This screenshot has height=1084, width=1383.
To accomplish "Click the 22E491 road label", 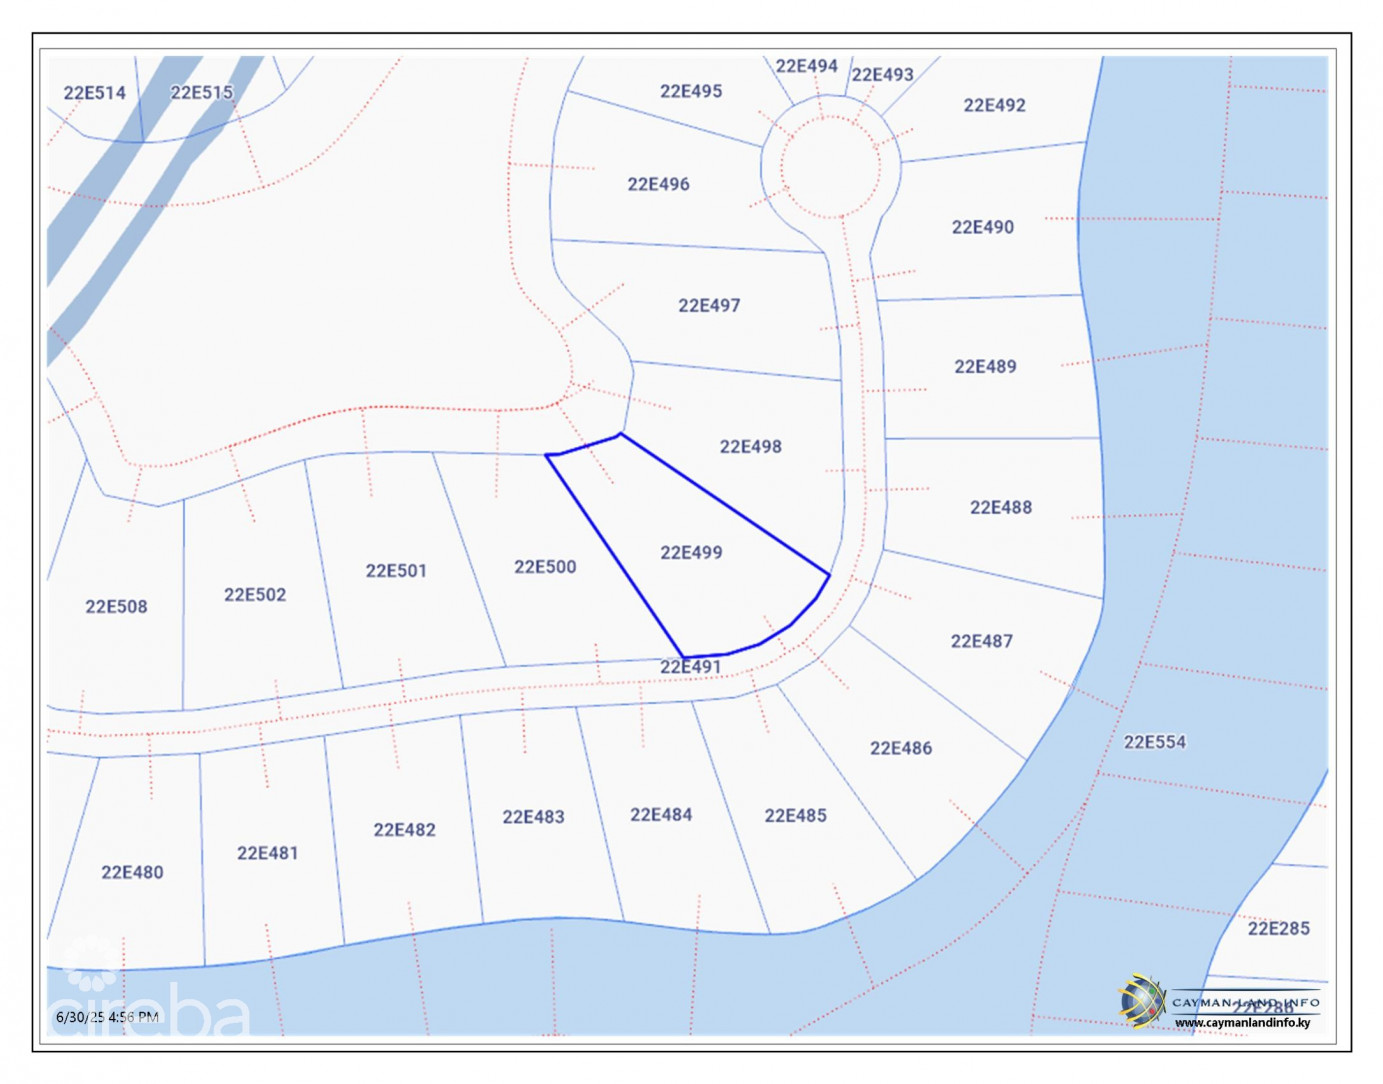I will pos(691,665).
